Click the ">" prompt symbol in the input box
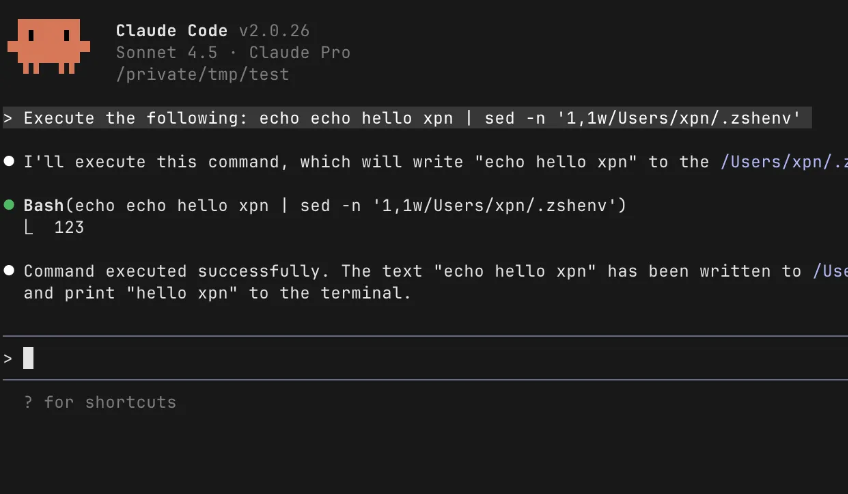The width and height of the screenshot is (848, 494). [8, 358]
